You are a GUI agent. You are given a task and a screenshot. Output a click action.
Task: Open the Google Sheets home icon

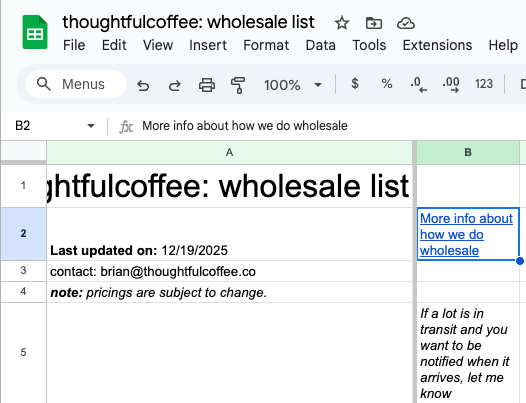pos(35,32)
